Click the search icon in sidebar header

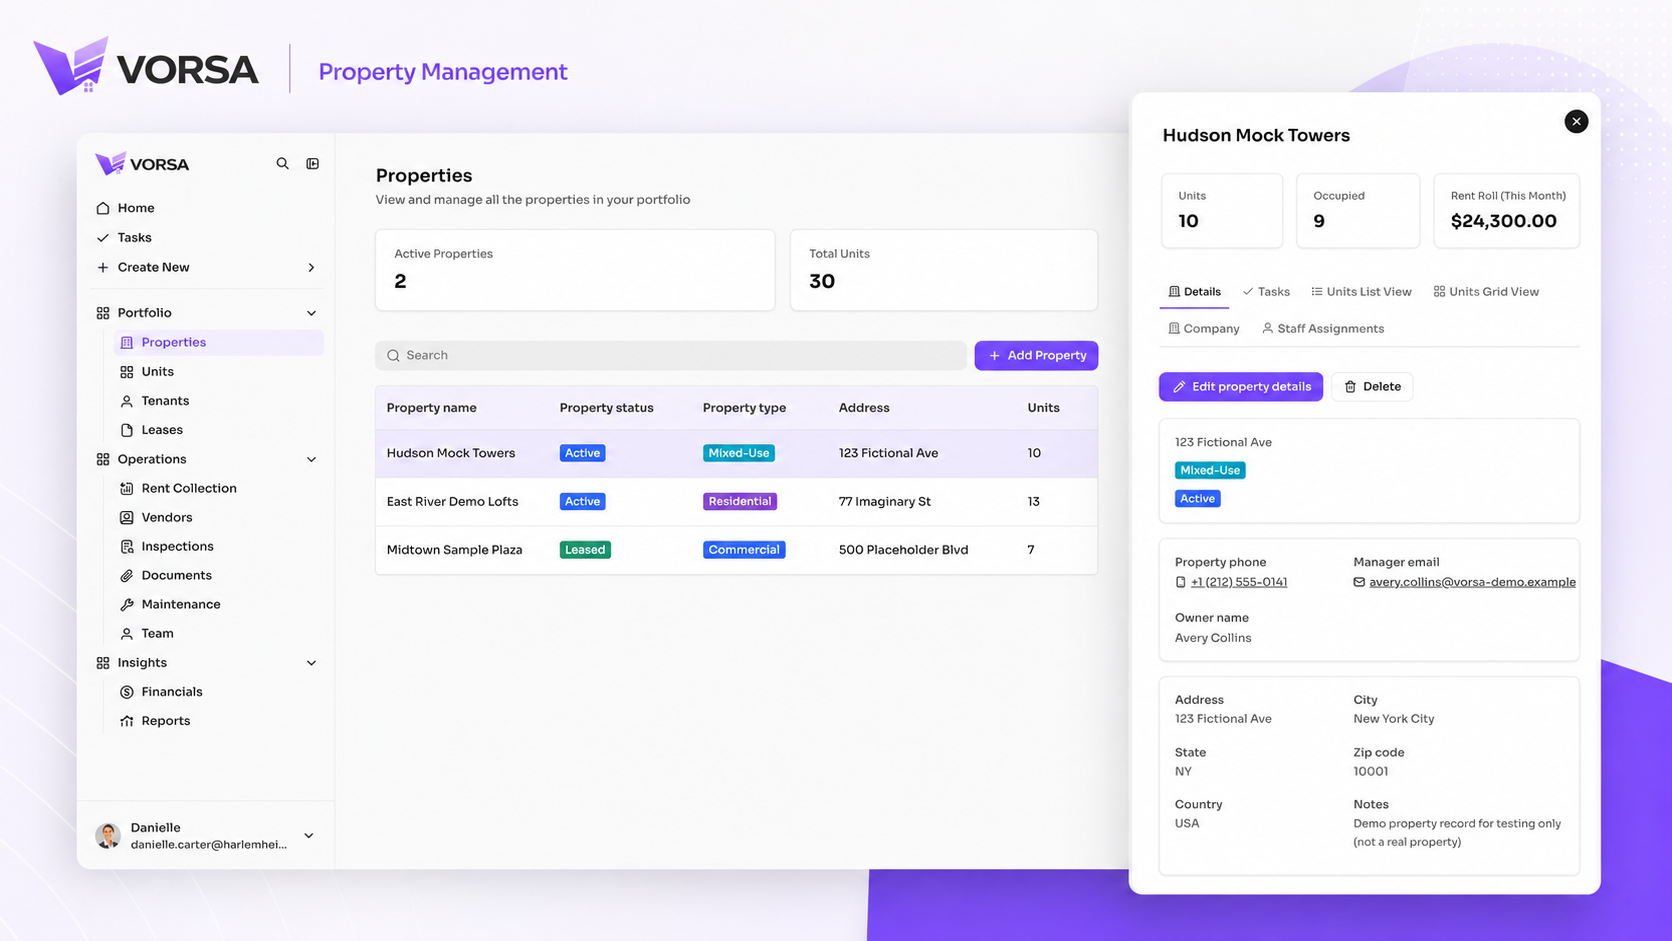click(x=282, y=163)
